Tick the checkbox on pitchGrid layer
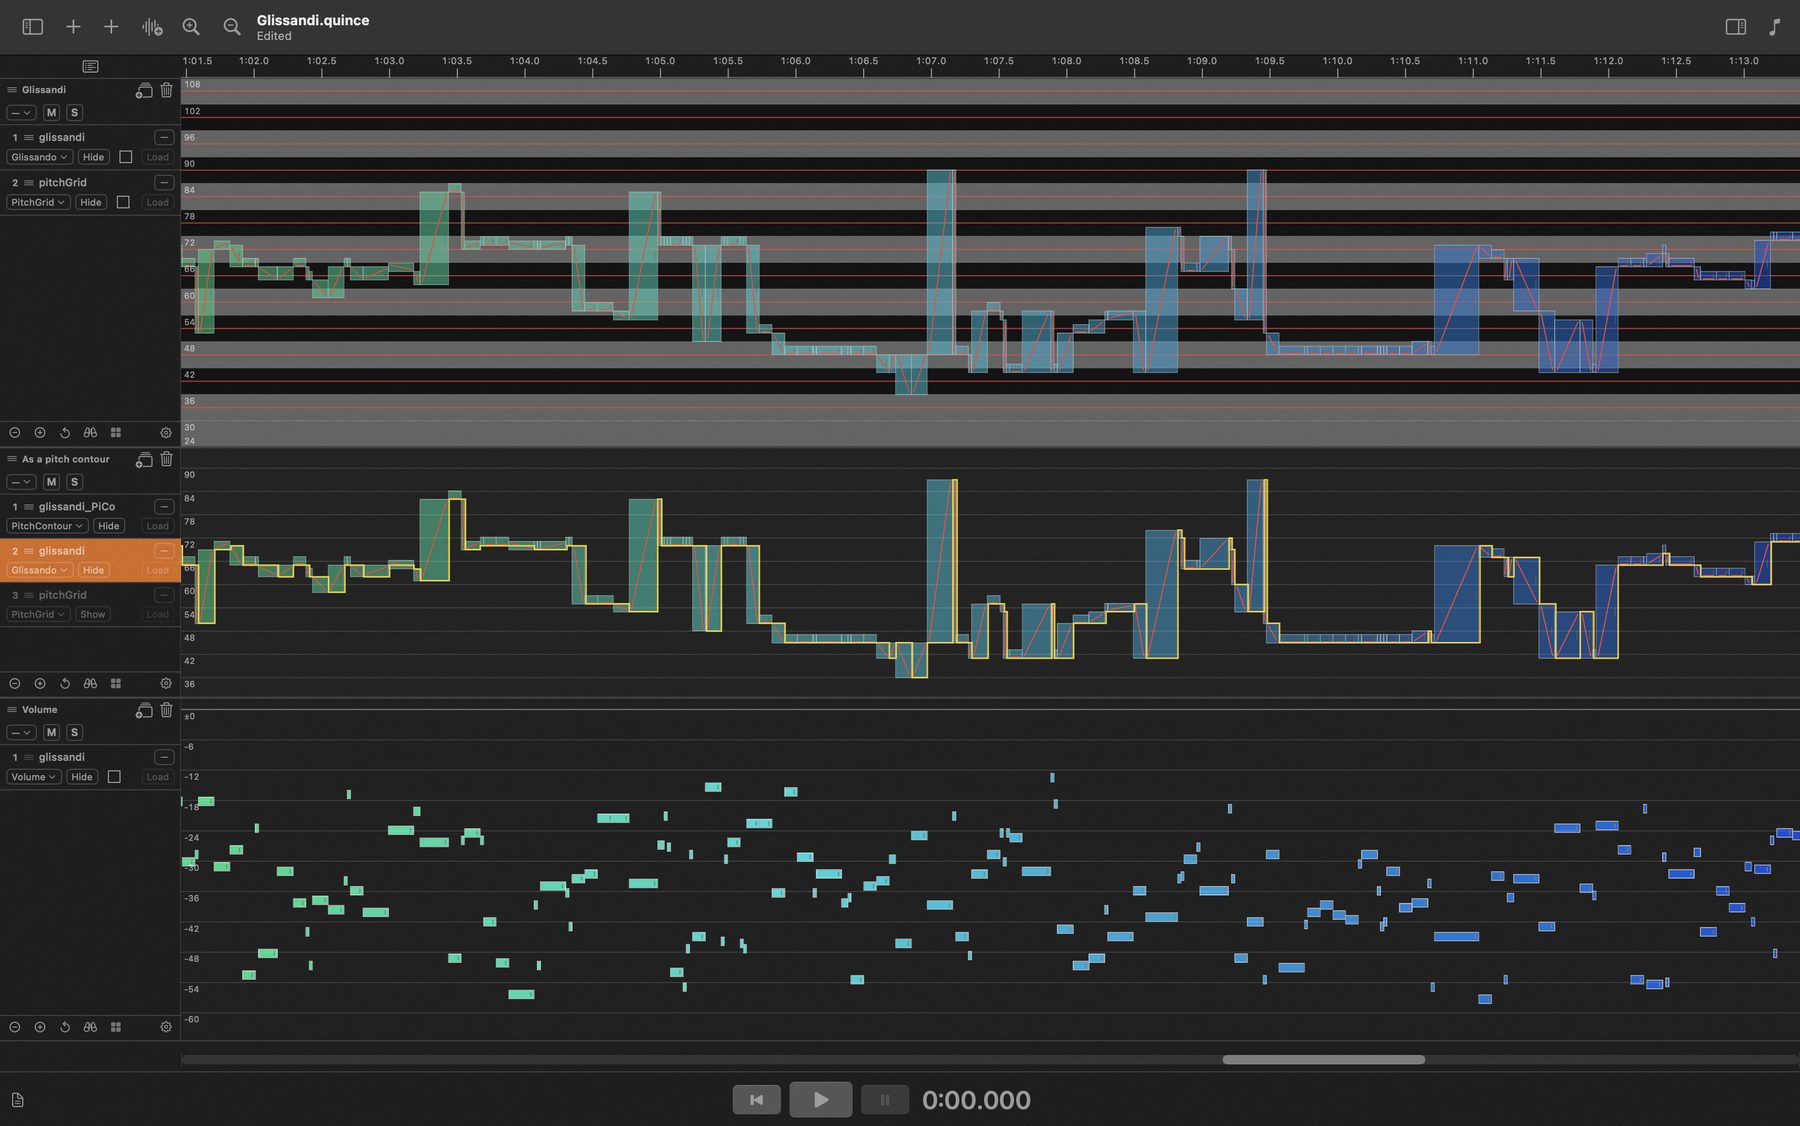The width and height of the screenshot is (1800, 1126). point(123,202)
